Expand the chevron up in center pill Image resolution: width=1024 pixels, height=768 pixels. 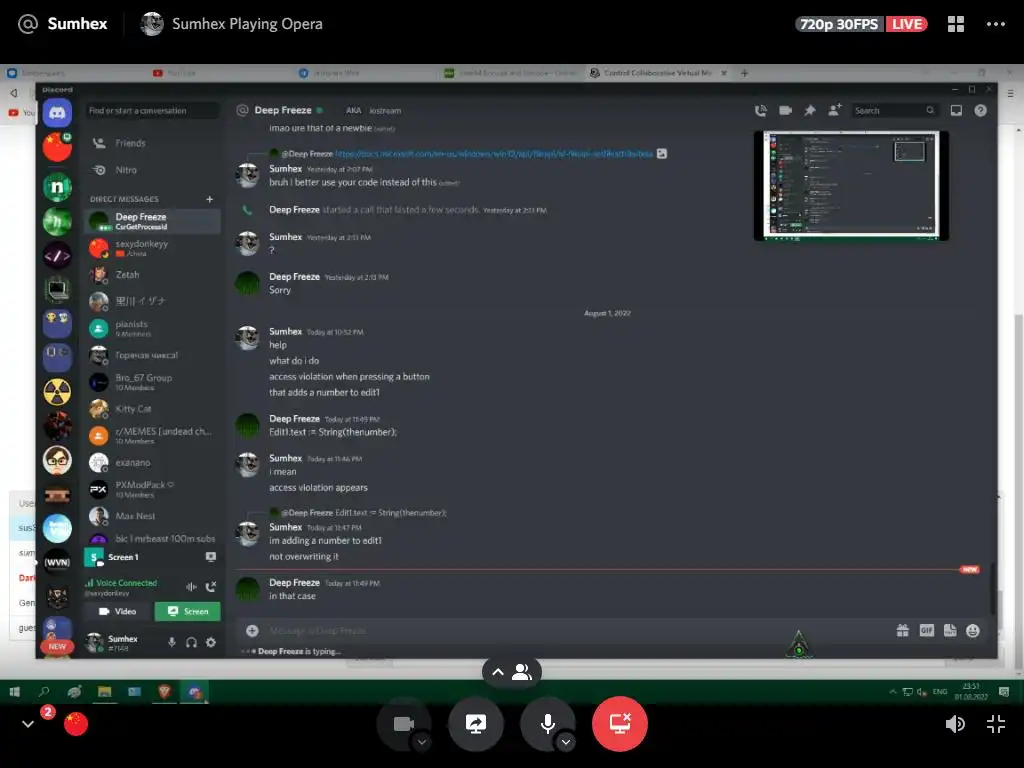[498, 672]
